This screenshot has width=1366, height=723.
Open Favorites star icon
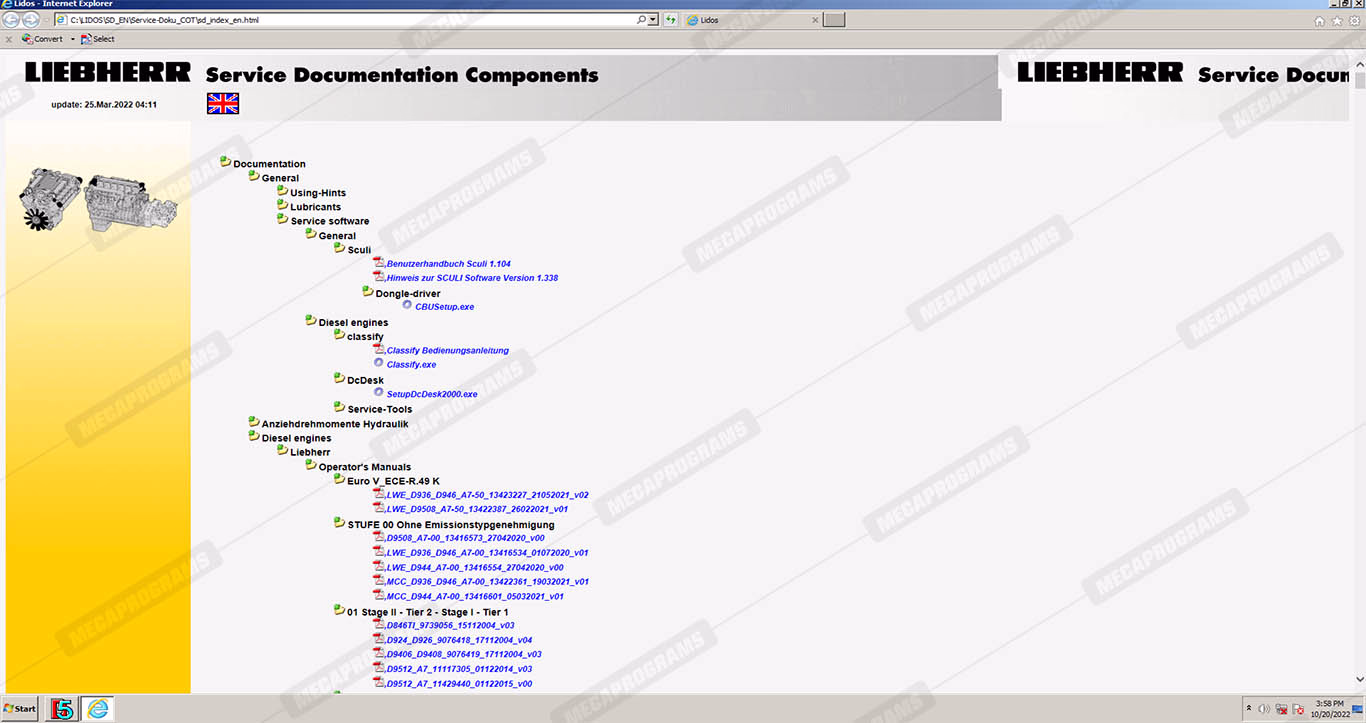tap(1337, 21)
